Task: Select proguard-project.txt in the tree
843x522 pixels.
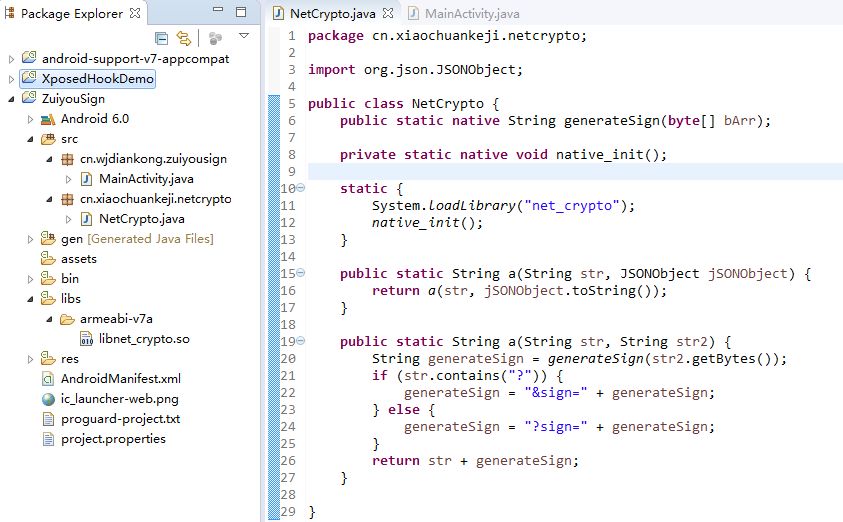Action: click(x=120, y=419)
